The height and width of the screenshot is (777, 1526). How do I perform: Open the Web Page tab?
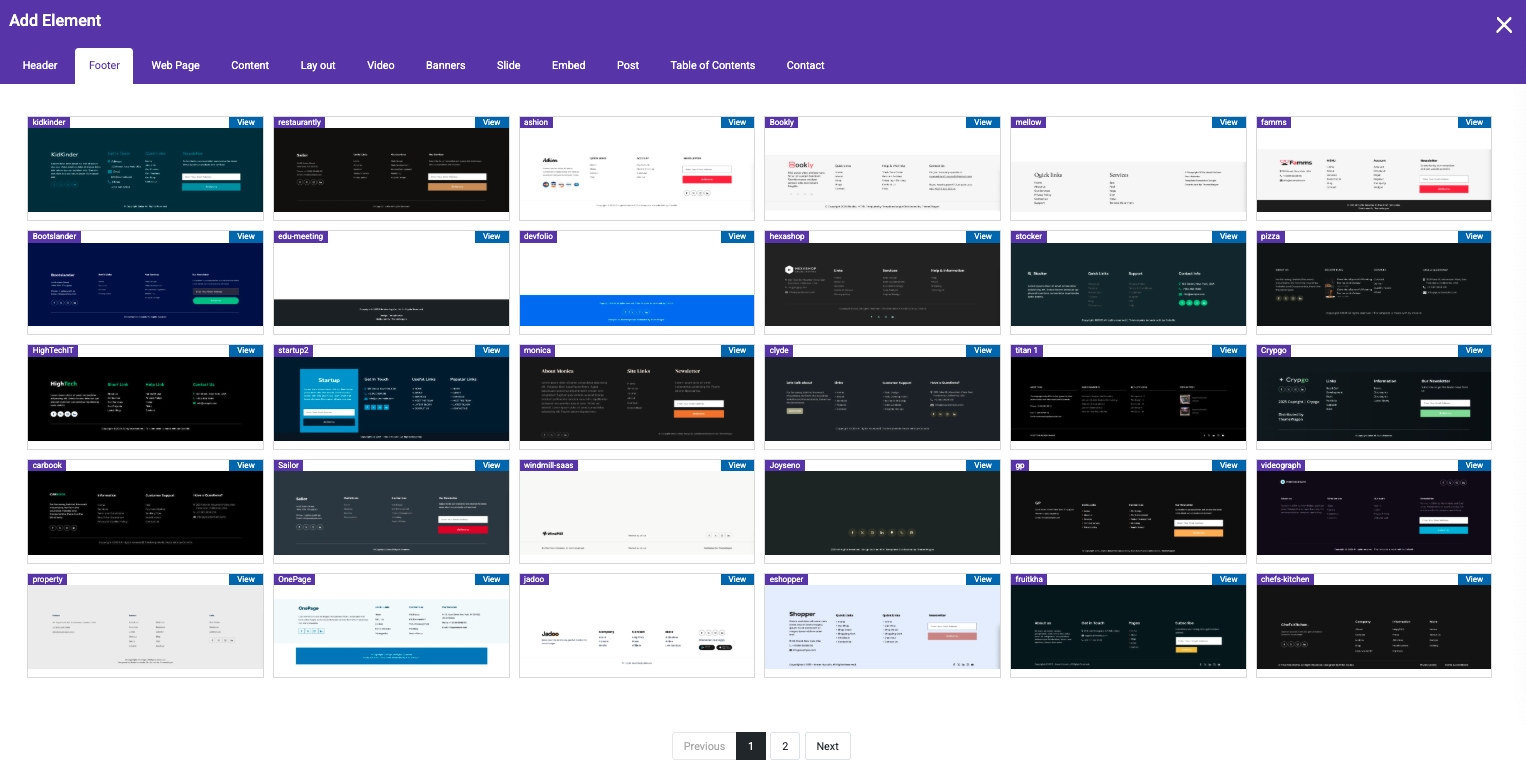tap(175, 66)
